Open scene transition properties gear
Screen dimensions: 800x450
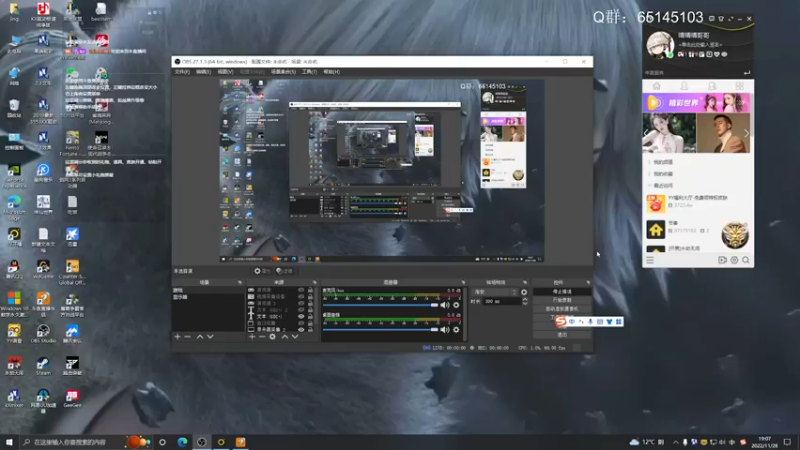524,292
